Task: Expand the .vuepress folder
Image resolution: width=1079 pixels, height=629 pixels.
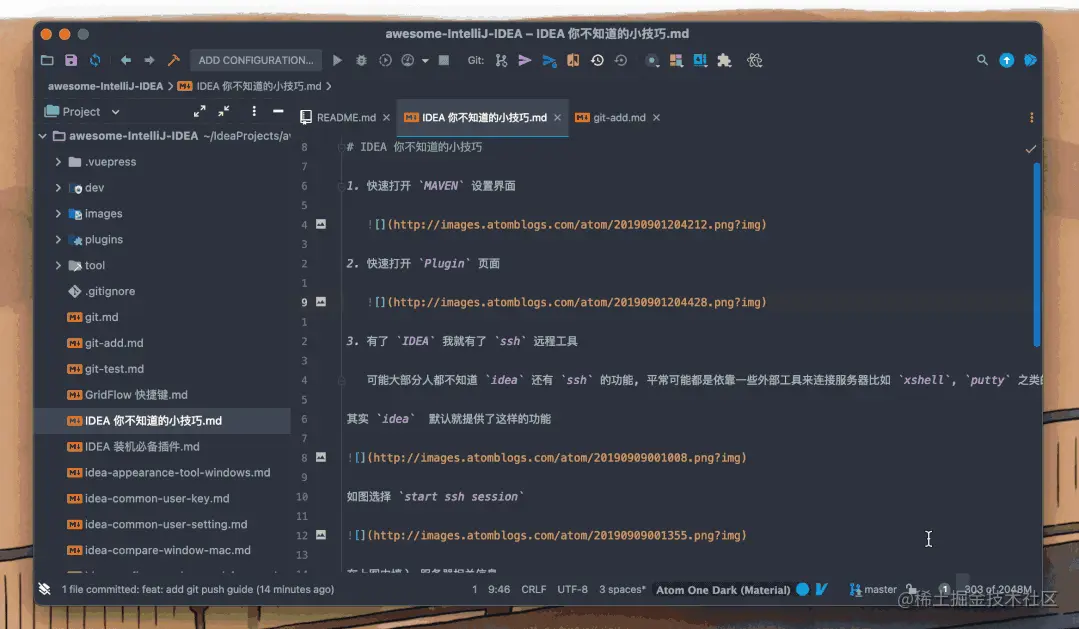Action: coord(58,162)
